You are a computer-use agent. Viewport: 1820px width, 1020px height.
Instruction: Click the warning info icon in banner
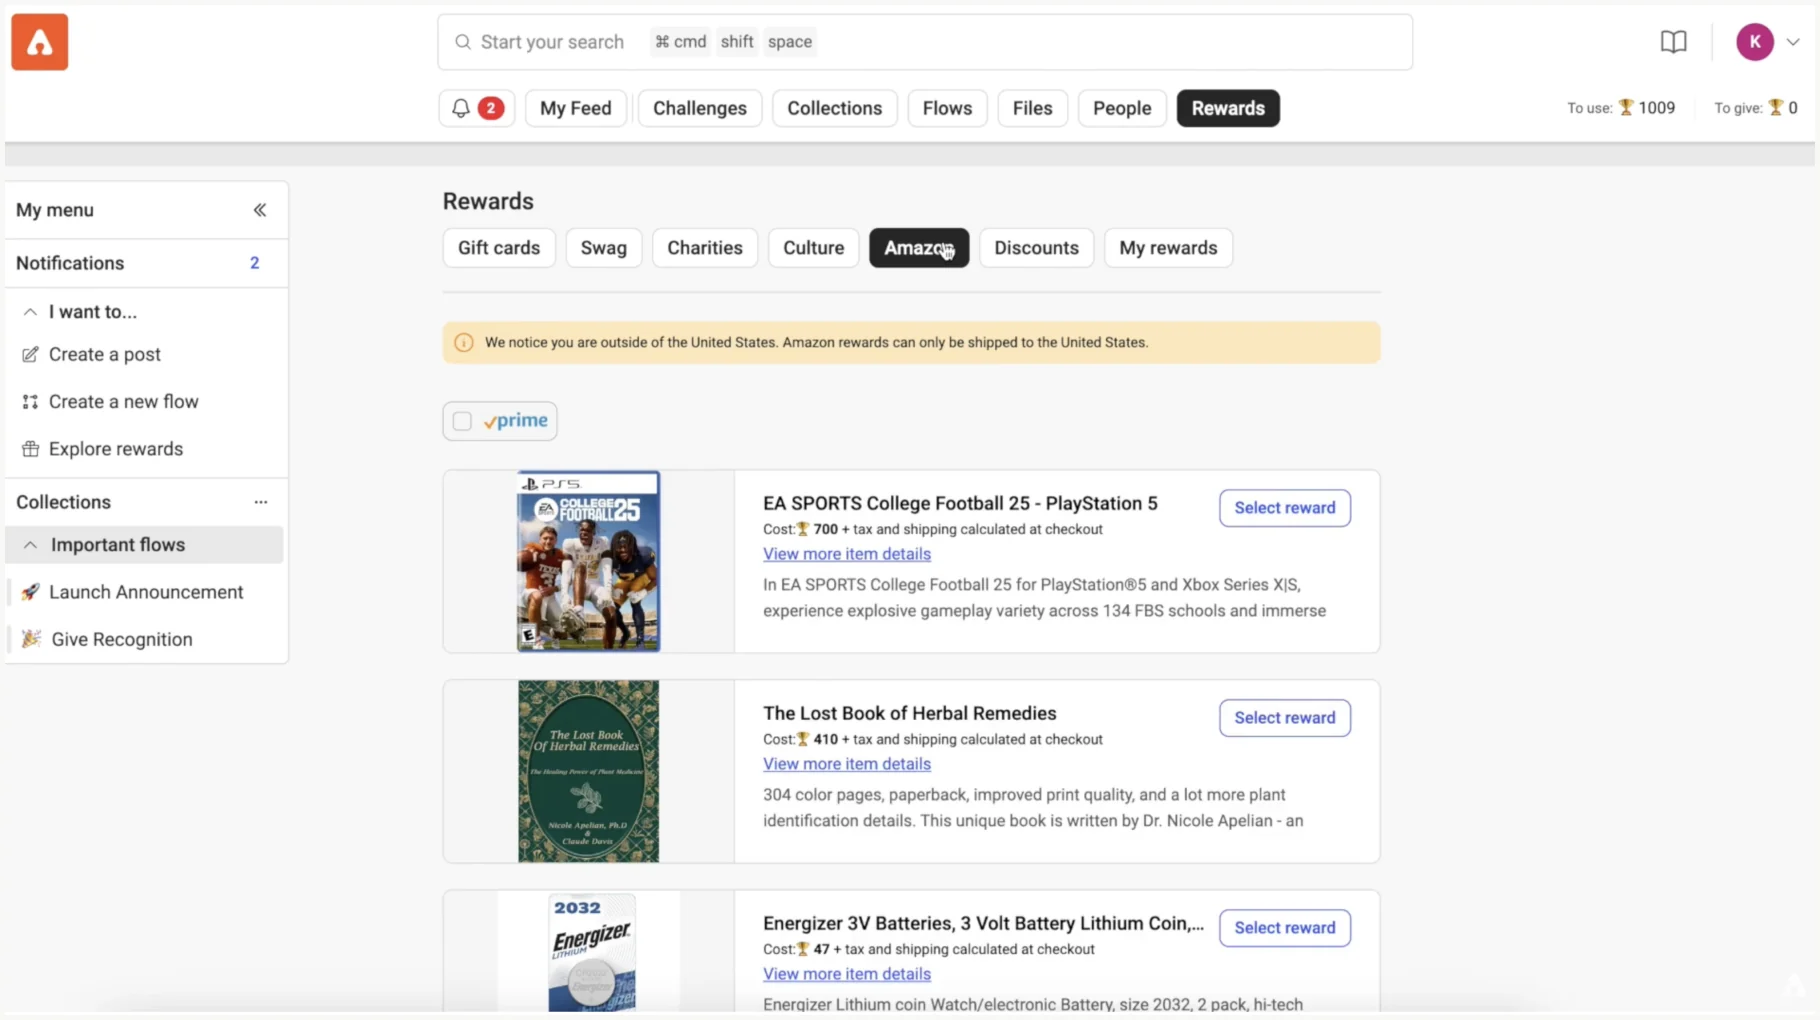pos(464,342)
